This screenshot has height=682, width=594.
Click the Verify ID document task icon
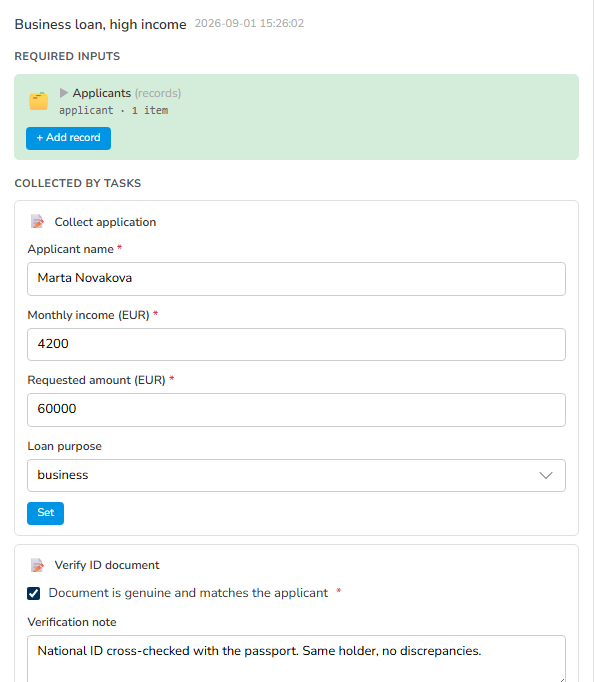pos(37,565)
